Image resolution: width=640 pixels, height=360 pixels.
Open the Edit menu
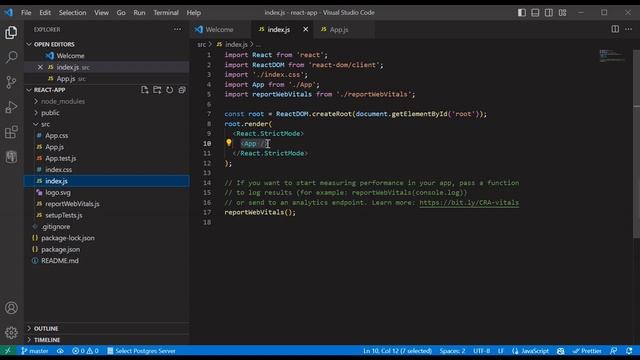click(45, 13)
